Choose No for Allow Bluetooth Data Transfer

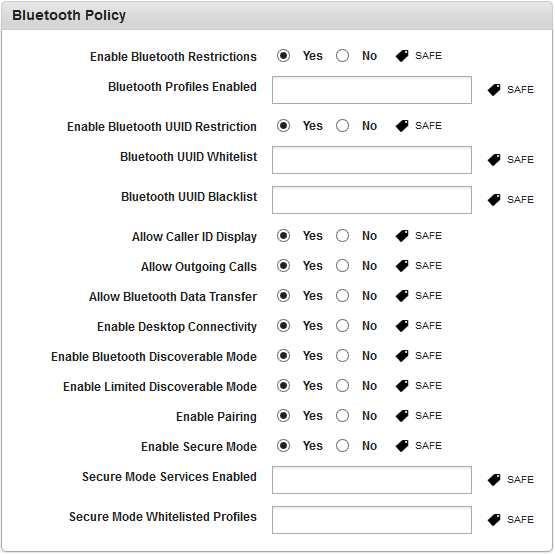342,296
